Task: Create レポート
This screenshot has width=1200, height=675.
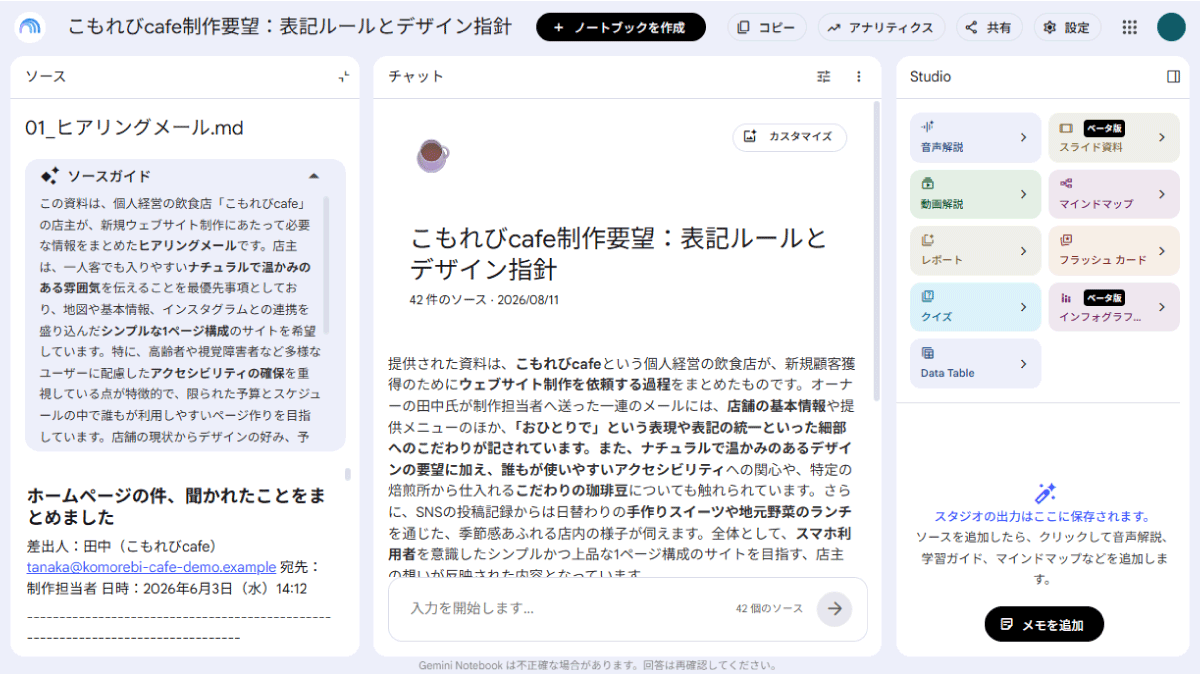Action: (977, 251)
